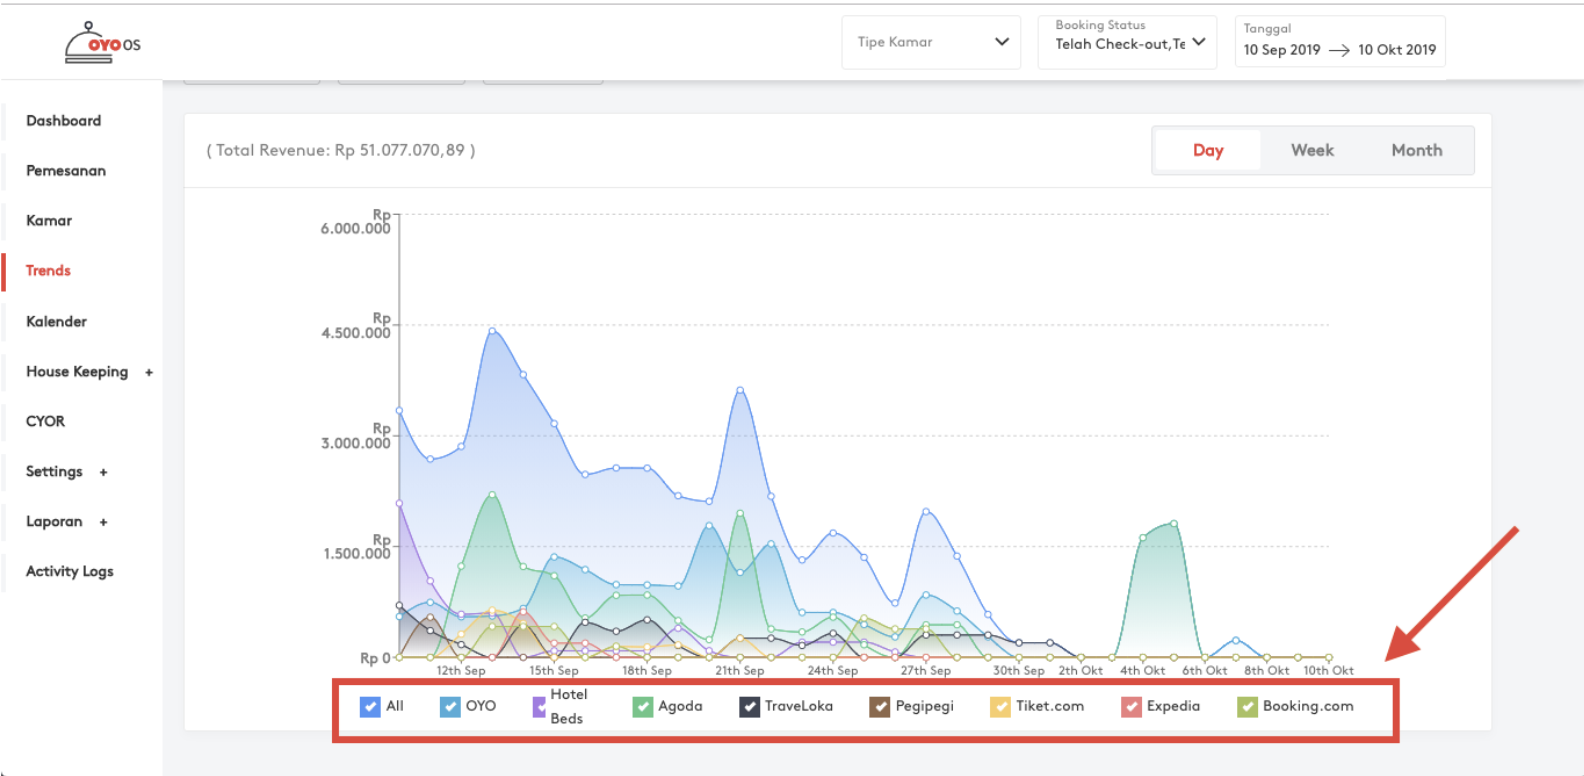Click the House Keeping menu label
1584x776 pixels.
click(77, 372)
